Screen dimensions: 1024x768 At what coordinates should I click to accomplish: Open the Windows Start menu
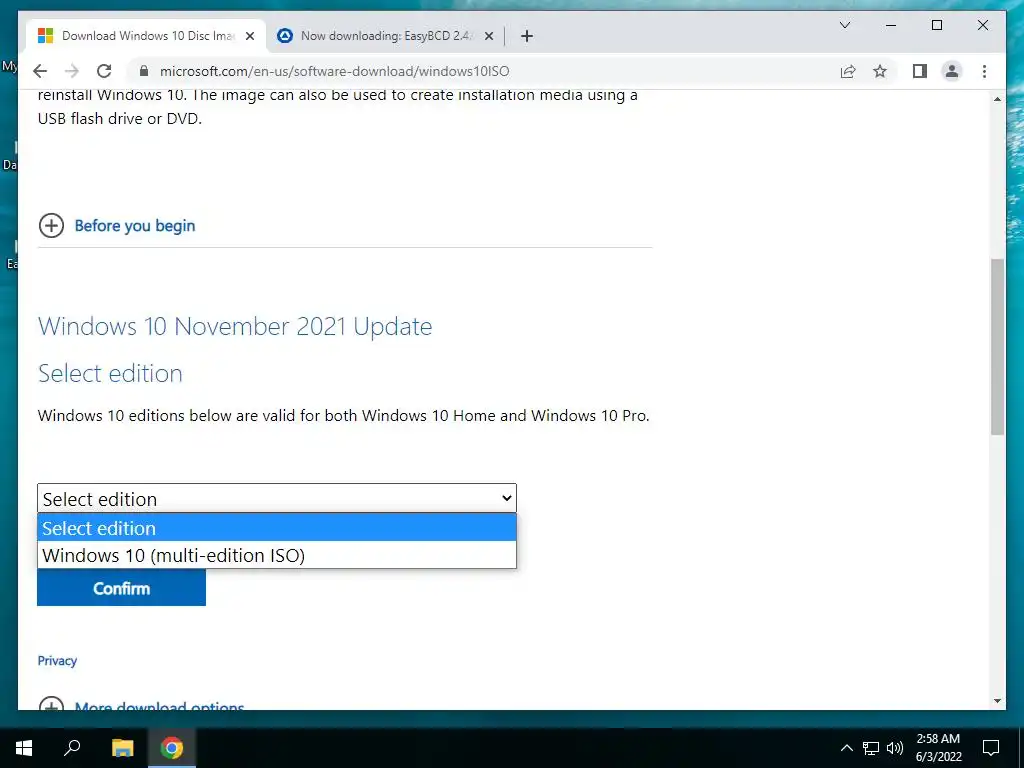click(x=24, y=748)
